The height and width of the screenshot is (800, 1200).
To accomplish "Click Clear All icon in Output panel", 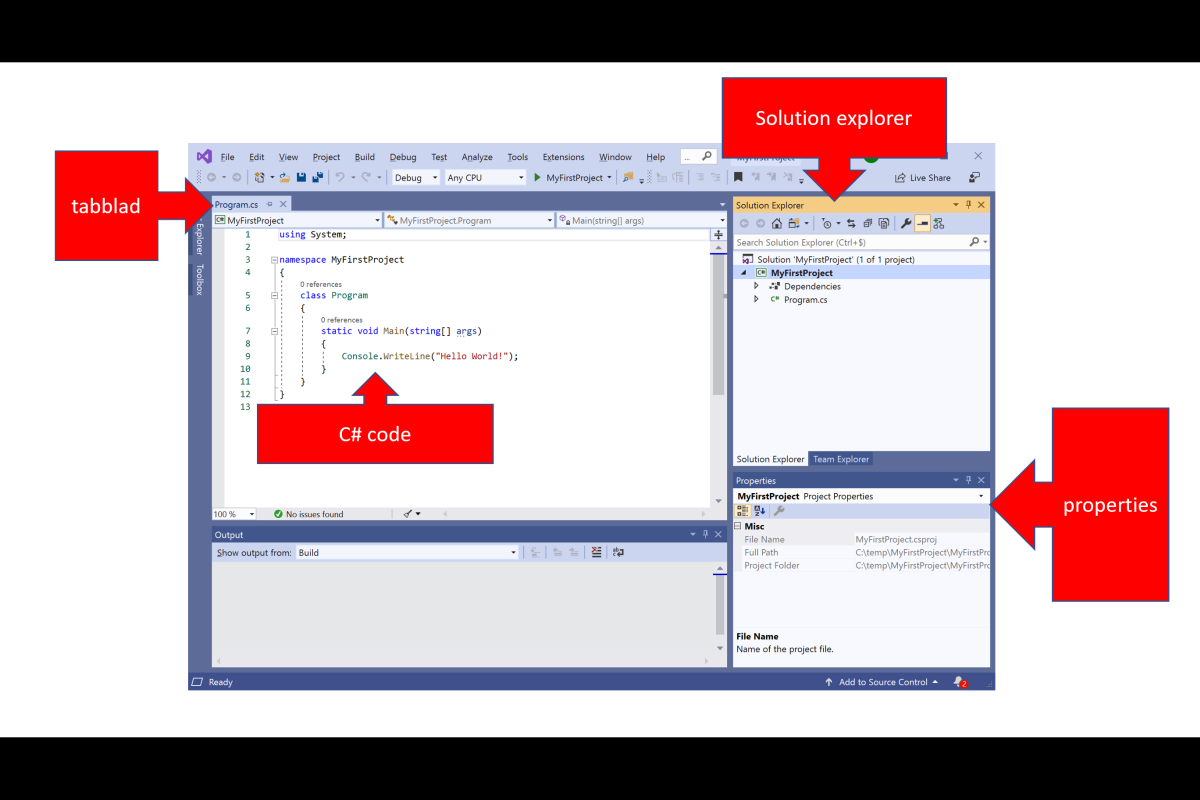I will coord(596,552).
